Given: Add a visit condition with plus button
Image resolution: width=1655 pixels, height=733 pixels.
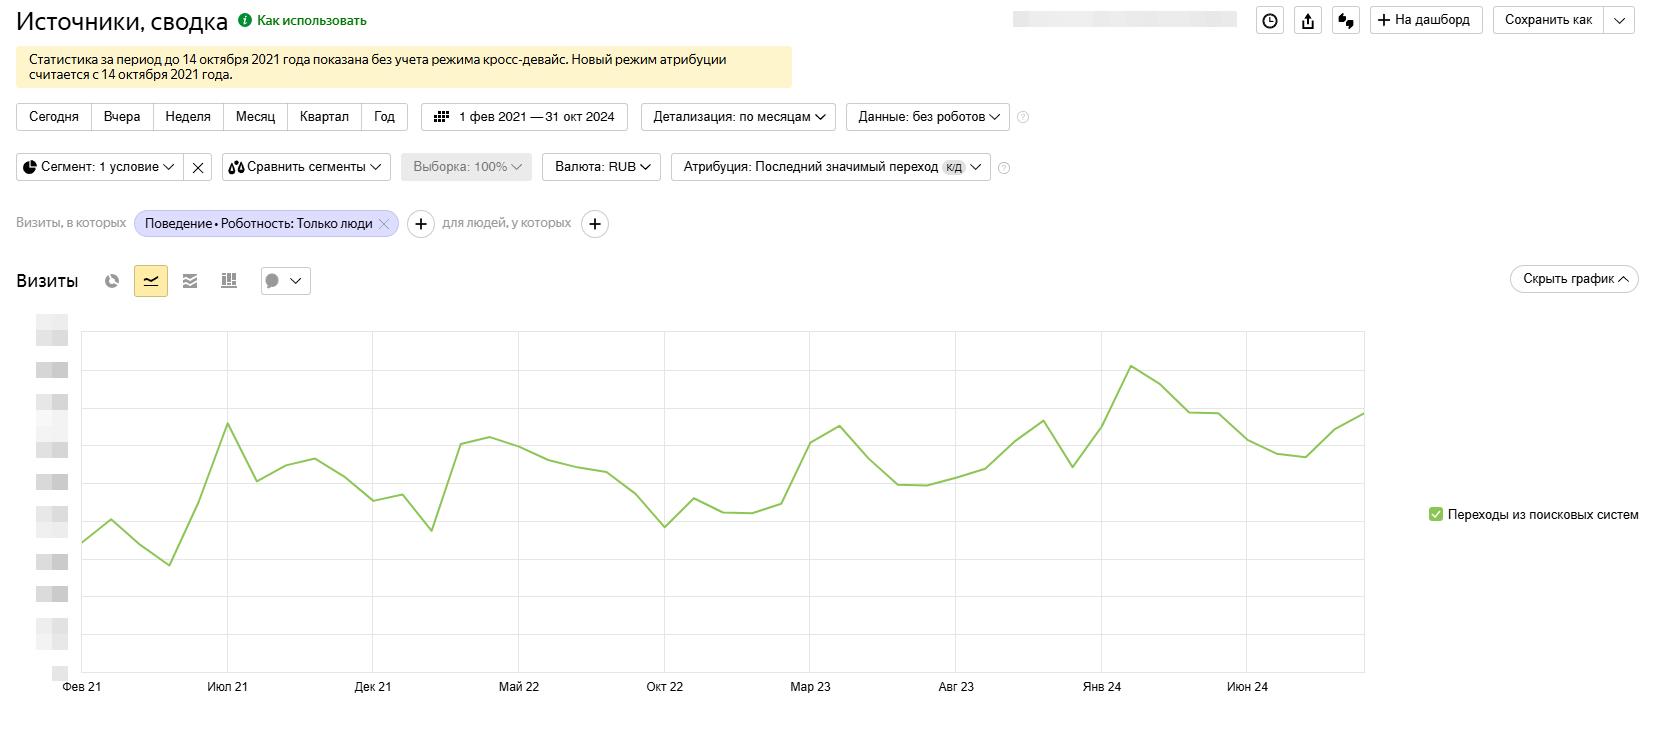Looking at the screenshot, I should tap(421, 224).
